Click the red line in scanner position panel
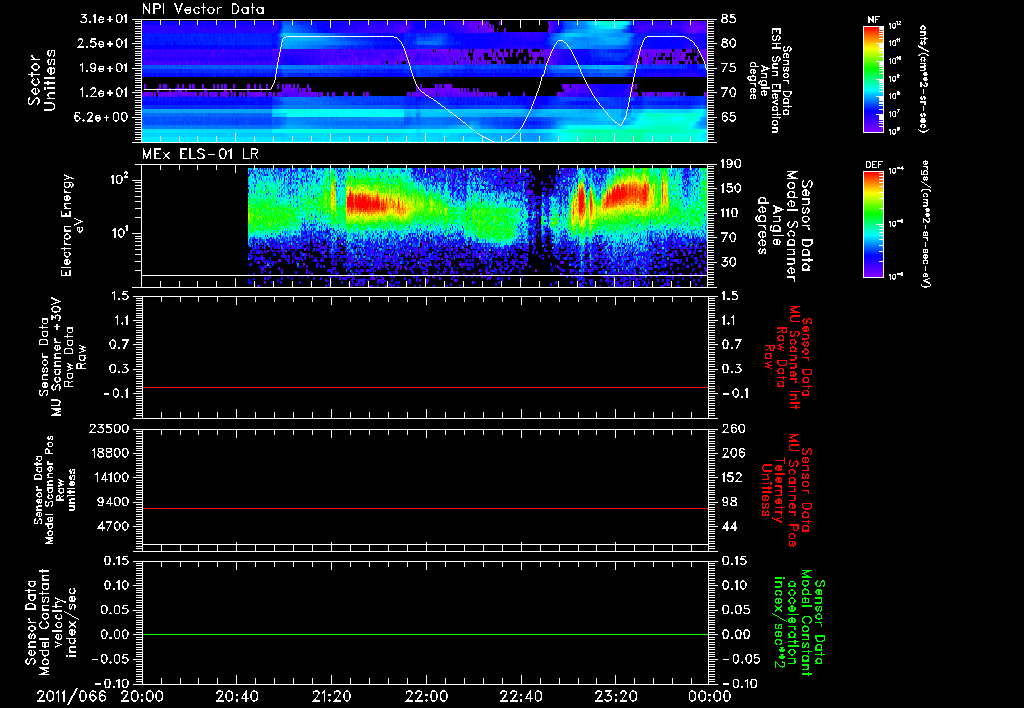 (x=425, y=508)
